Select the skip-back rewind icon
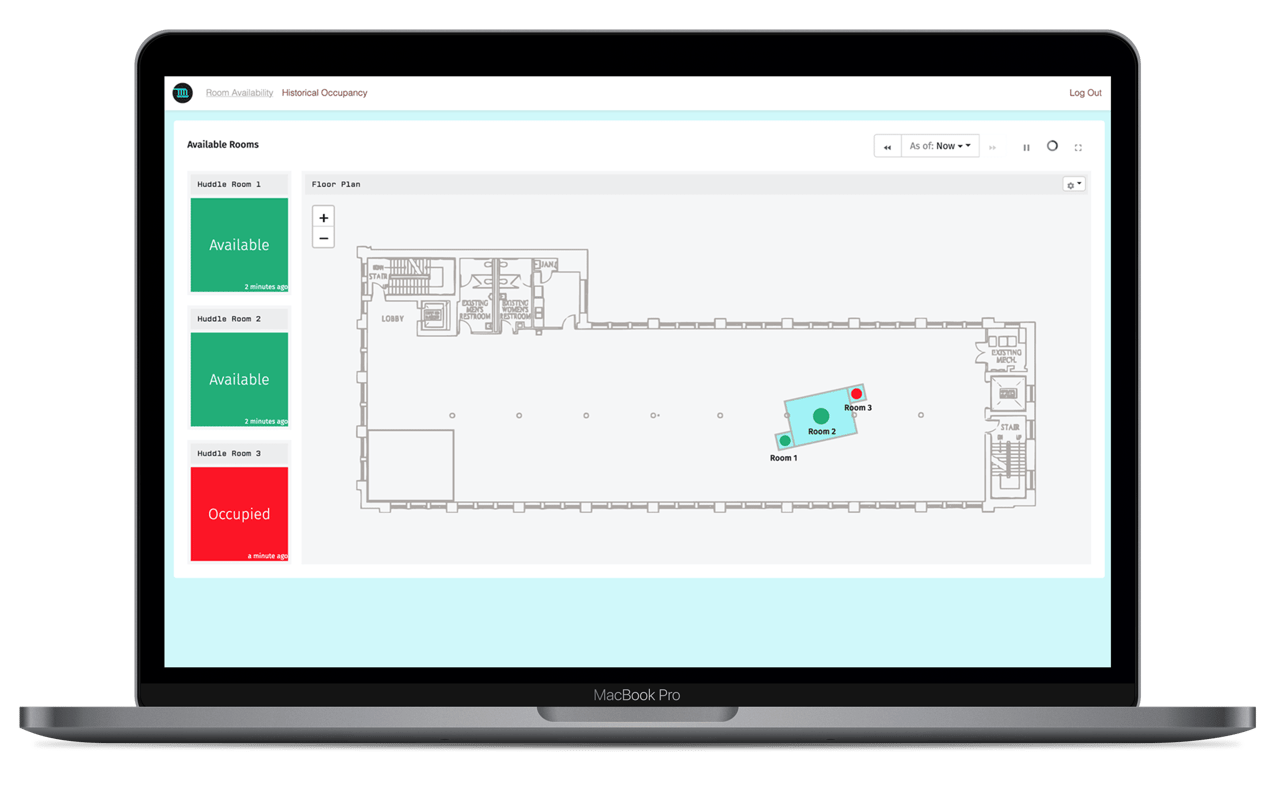 (x=887, y=146)
